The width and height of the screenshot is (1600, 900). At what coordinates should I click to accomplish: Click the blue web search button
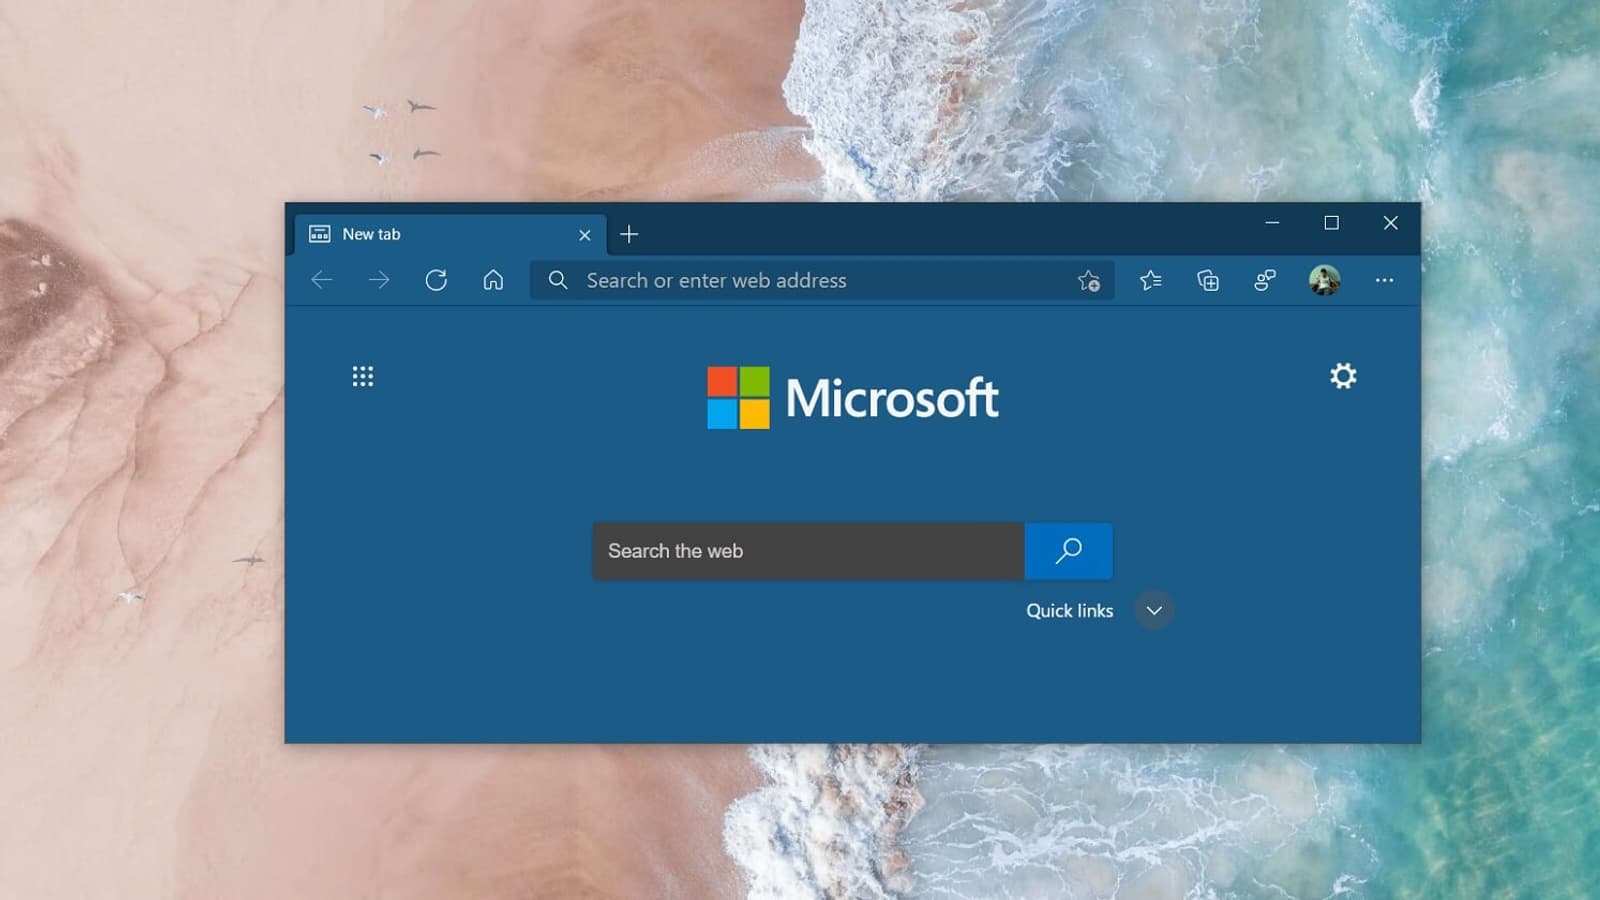1068,551
